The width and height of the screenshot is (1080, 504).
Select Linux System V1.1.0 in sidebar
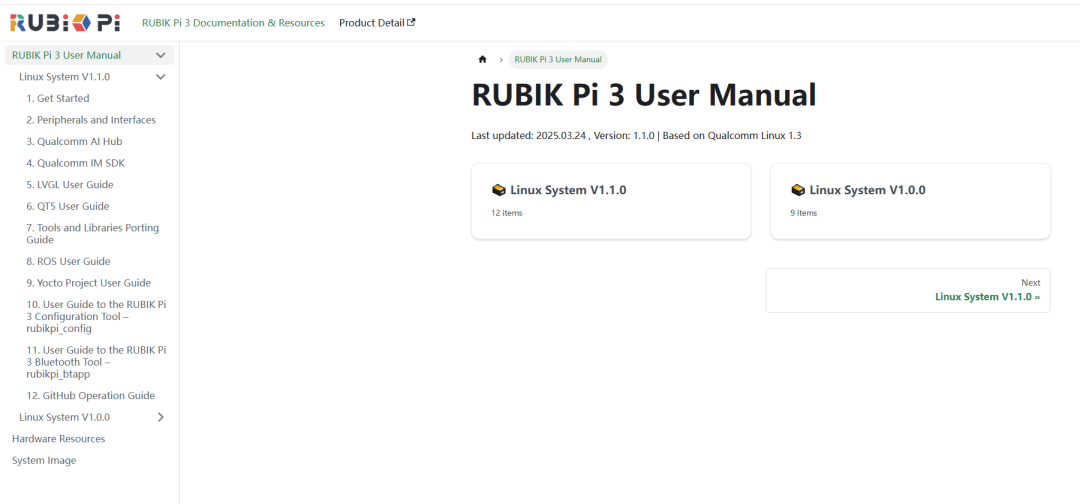click(x=65, y=77)
